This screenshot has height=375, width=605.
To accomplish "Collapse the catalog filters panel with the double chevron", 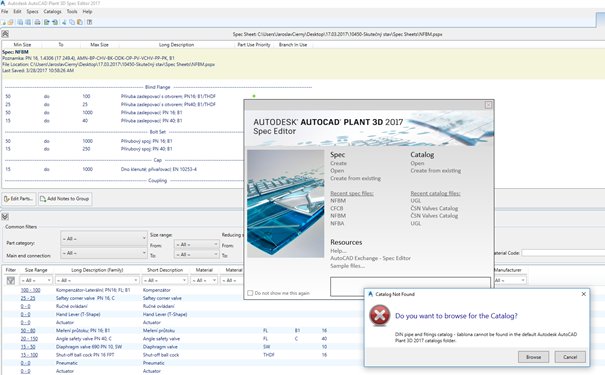I will (x=5, y=216).
